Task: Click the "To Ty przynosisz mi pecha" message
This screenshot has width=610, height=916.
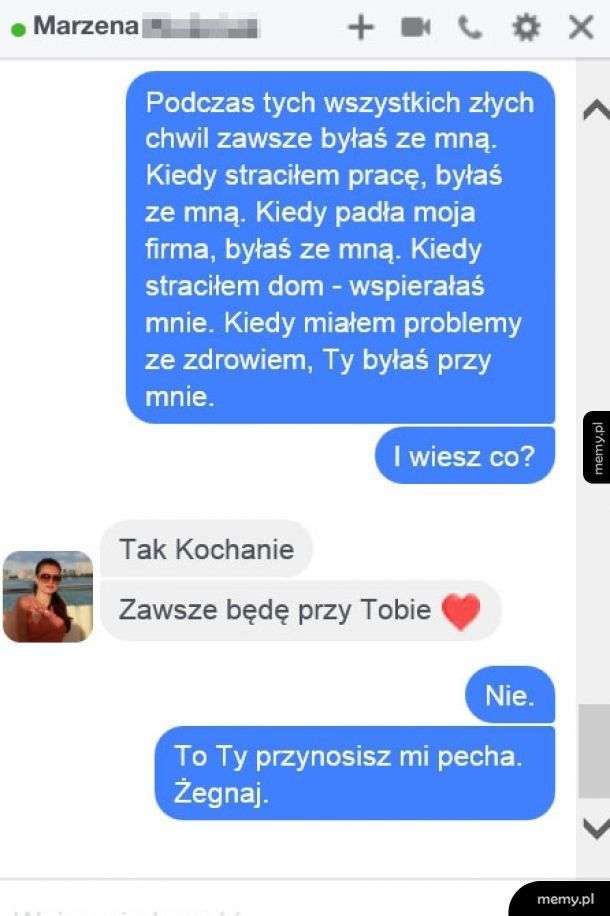Action: pyautogui.click(x=355, y=773)
